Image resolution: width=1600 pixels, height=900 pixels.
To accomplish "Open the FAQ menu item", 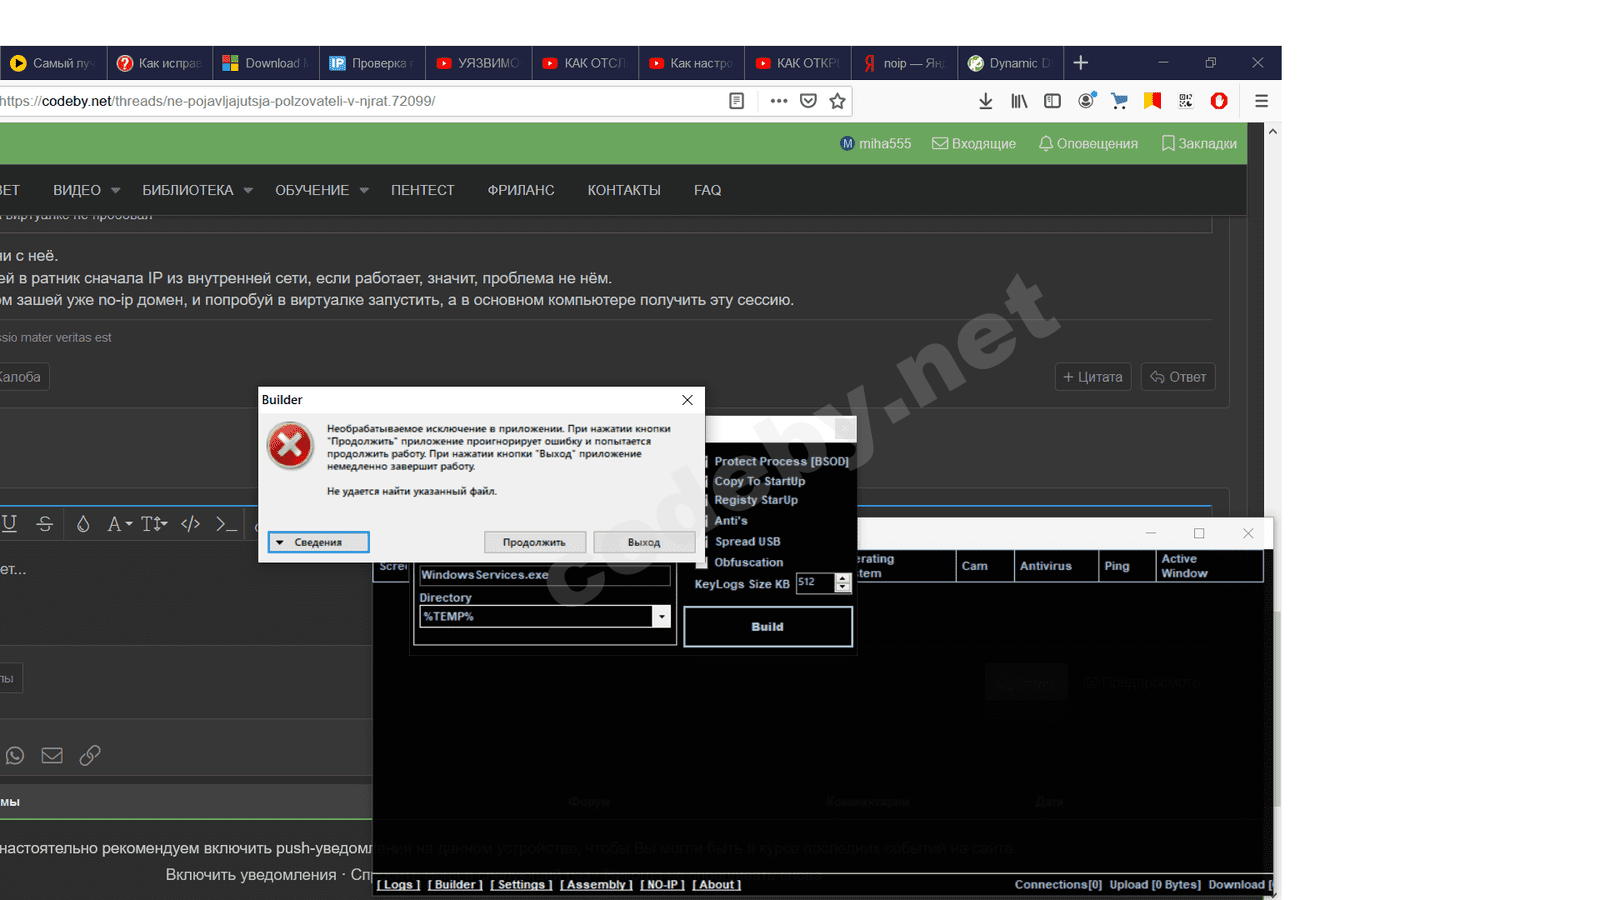I will click(708, 190).
